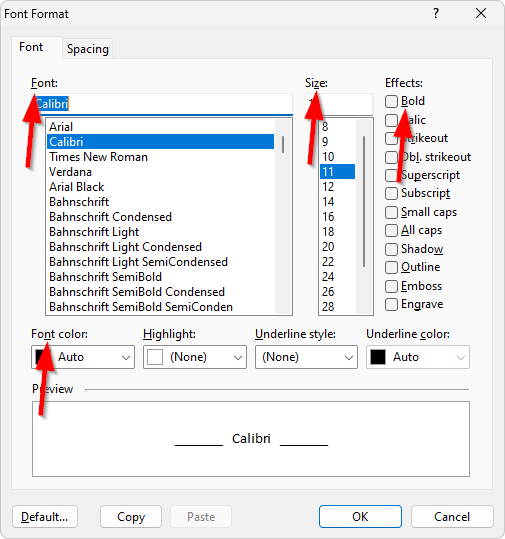Select Arial Black font

[x=160, y=187]
